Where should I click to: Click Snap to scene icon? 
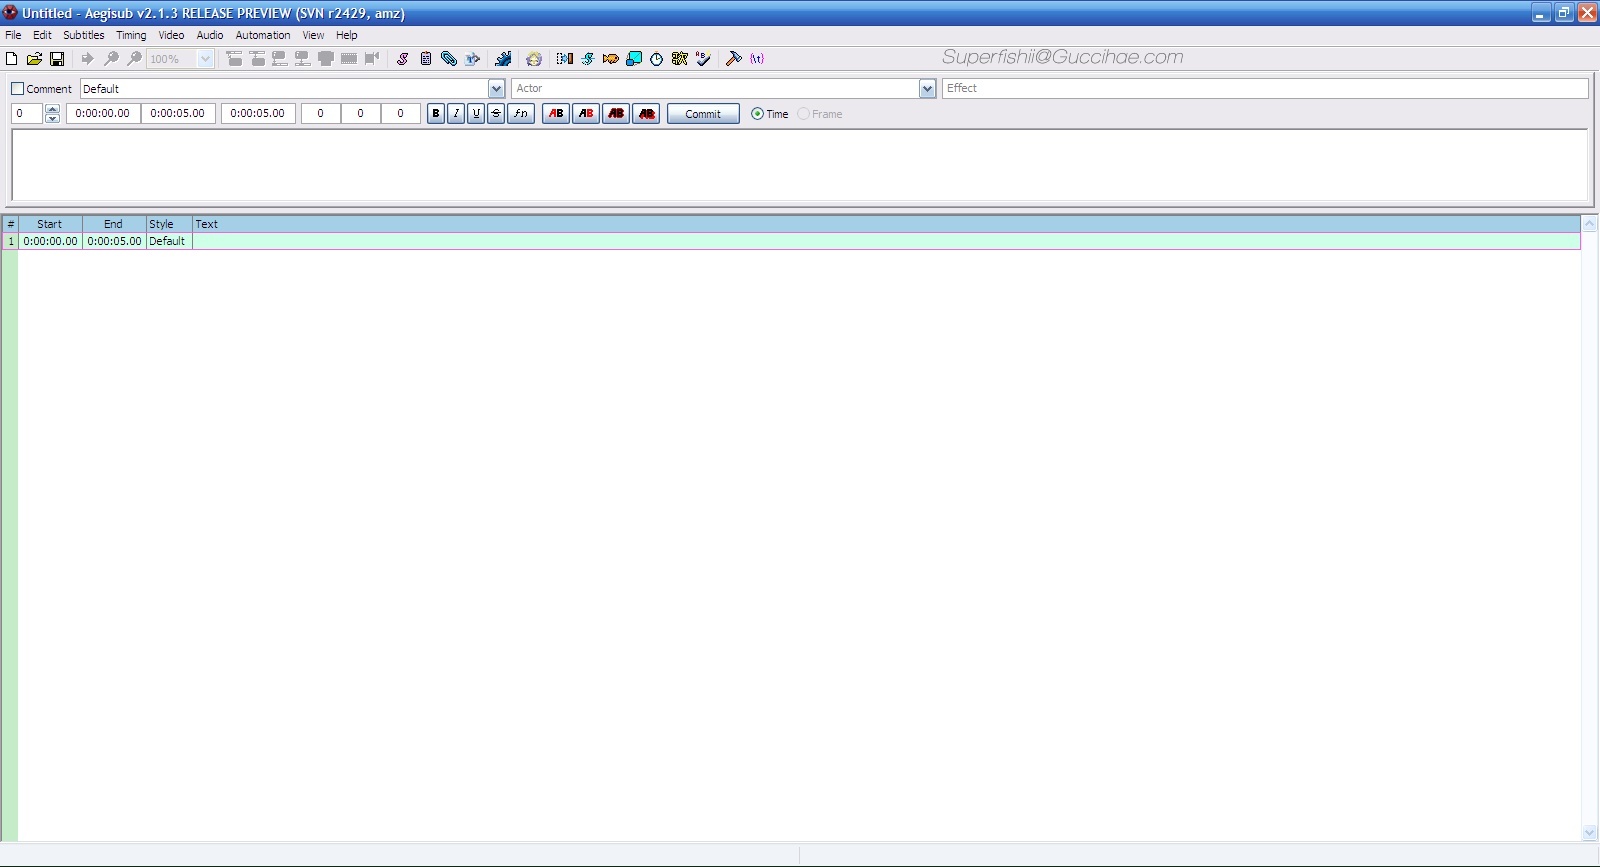pyautogui.click(x=348, y=59)
